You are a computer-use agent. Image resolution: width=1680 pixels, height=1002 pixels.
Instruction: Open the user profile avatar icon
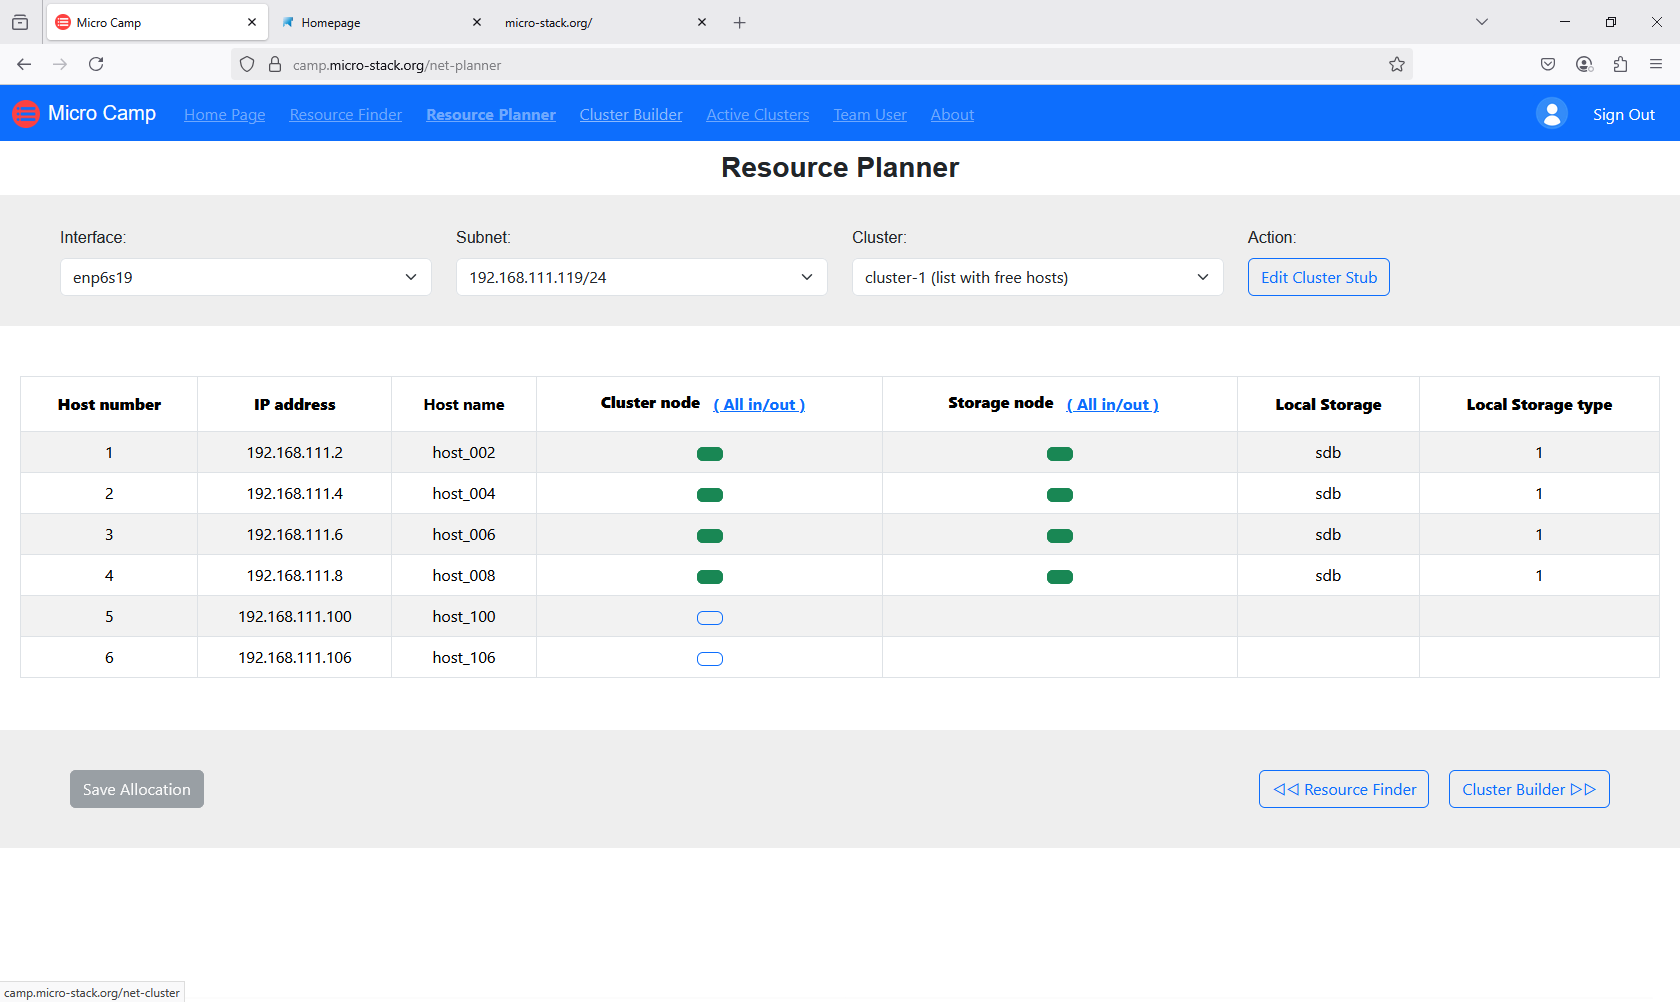1552,114
